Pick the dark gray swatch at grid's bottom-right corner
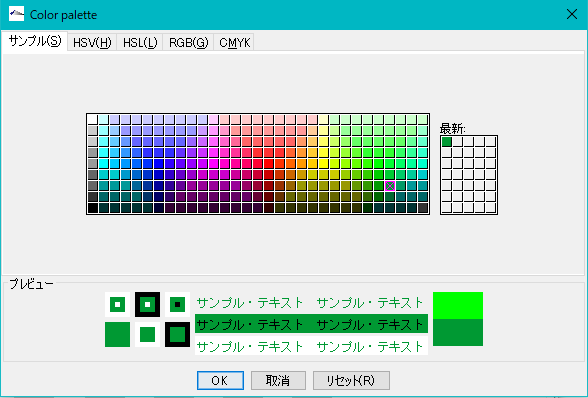The height and width of the screenshot is (398, 588). tap(423, 208)
